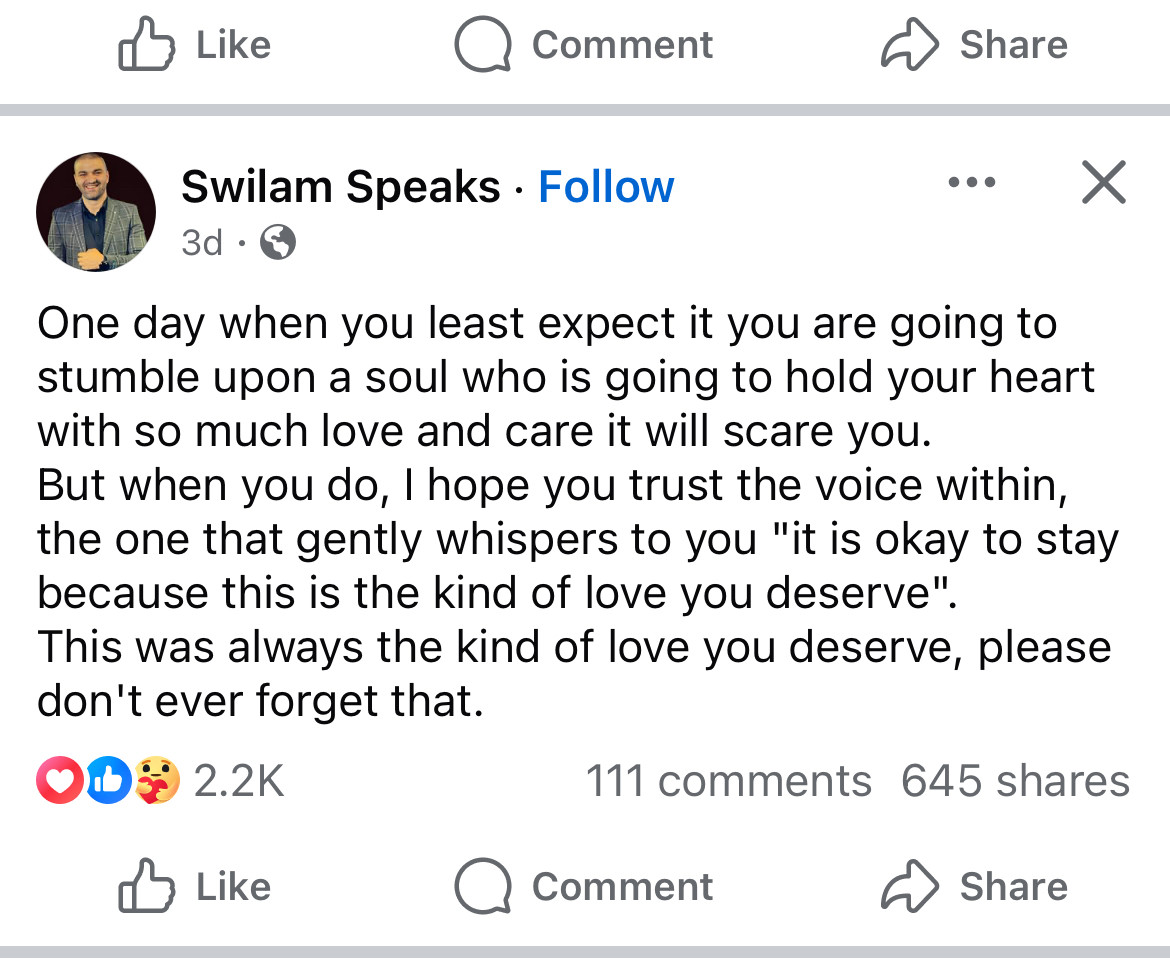This screenshot has width=1170, height=964.
Task: Tap the Share arrow icon under Swilam post
Action: (x=908, y=886)
